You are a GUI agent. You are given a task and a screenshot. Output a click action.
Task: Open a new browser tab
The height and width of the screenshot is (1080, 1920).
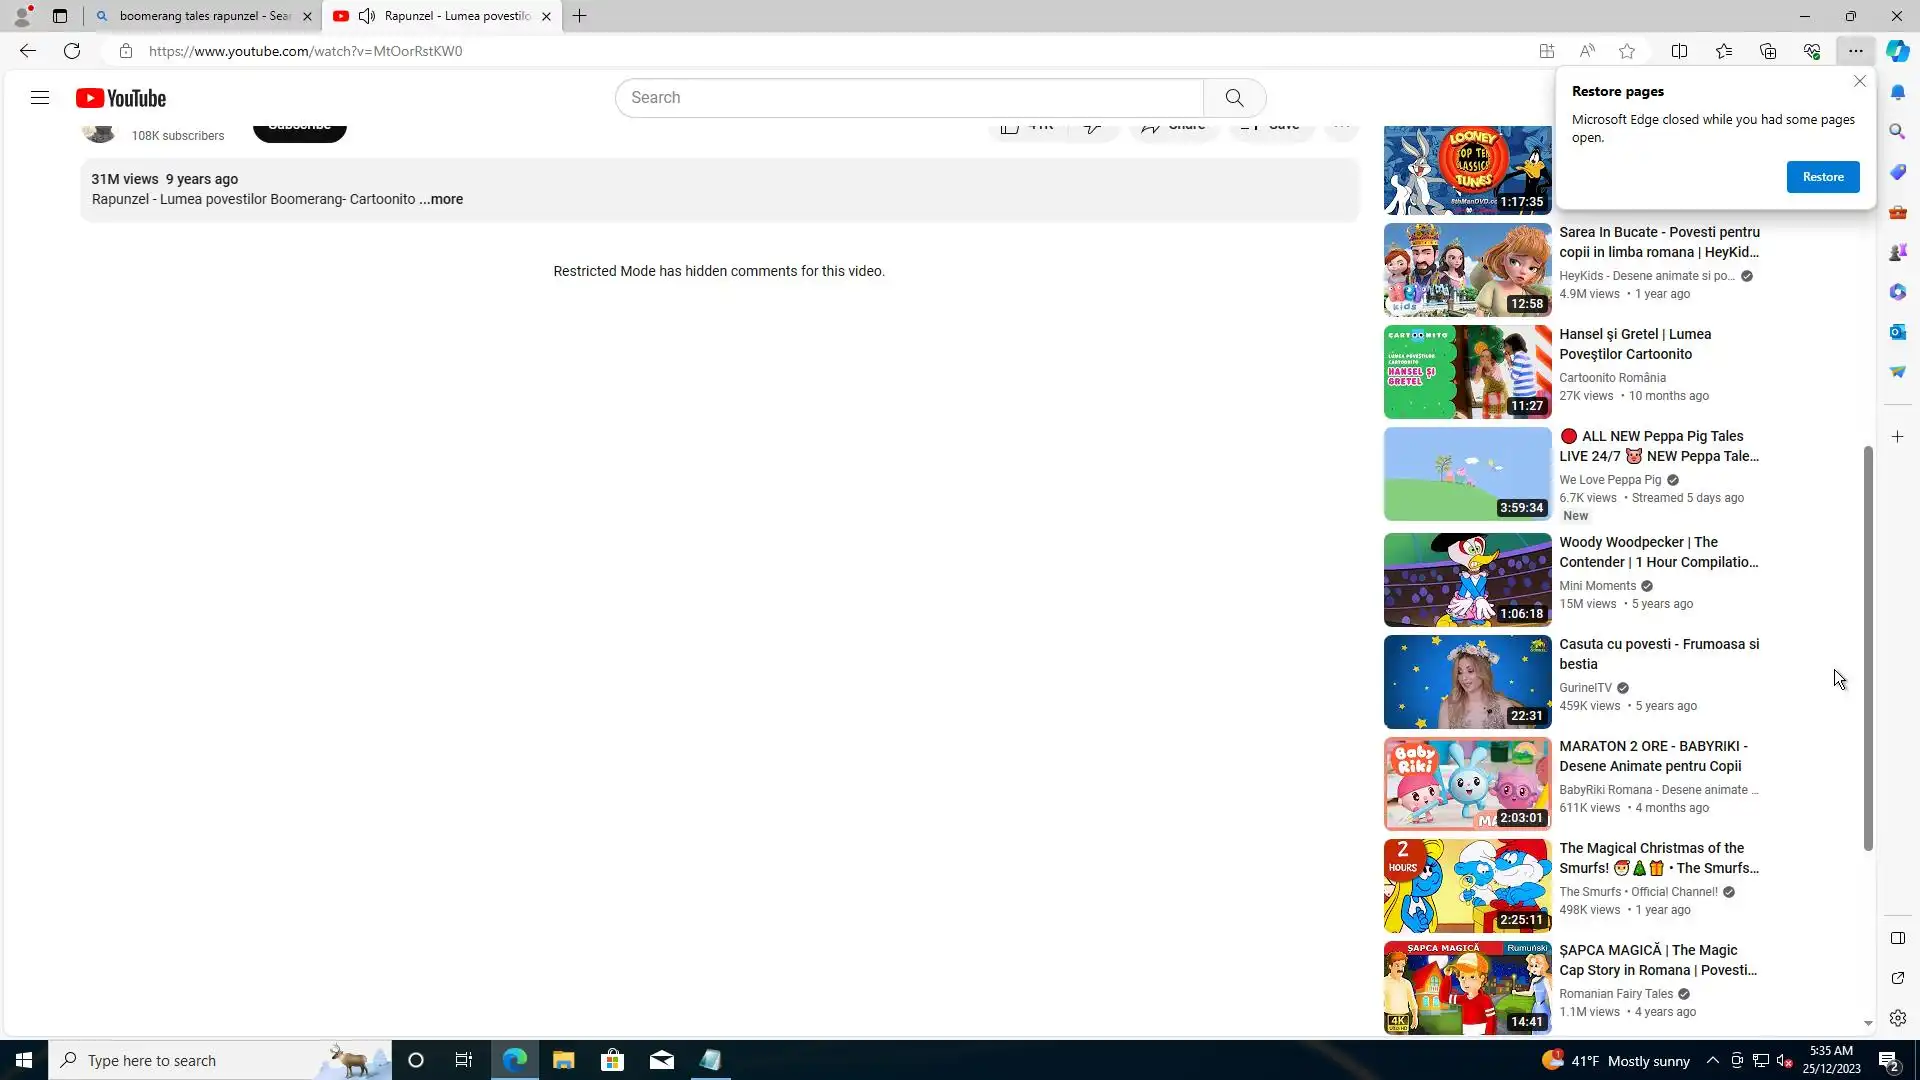coord(579,16)
